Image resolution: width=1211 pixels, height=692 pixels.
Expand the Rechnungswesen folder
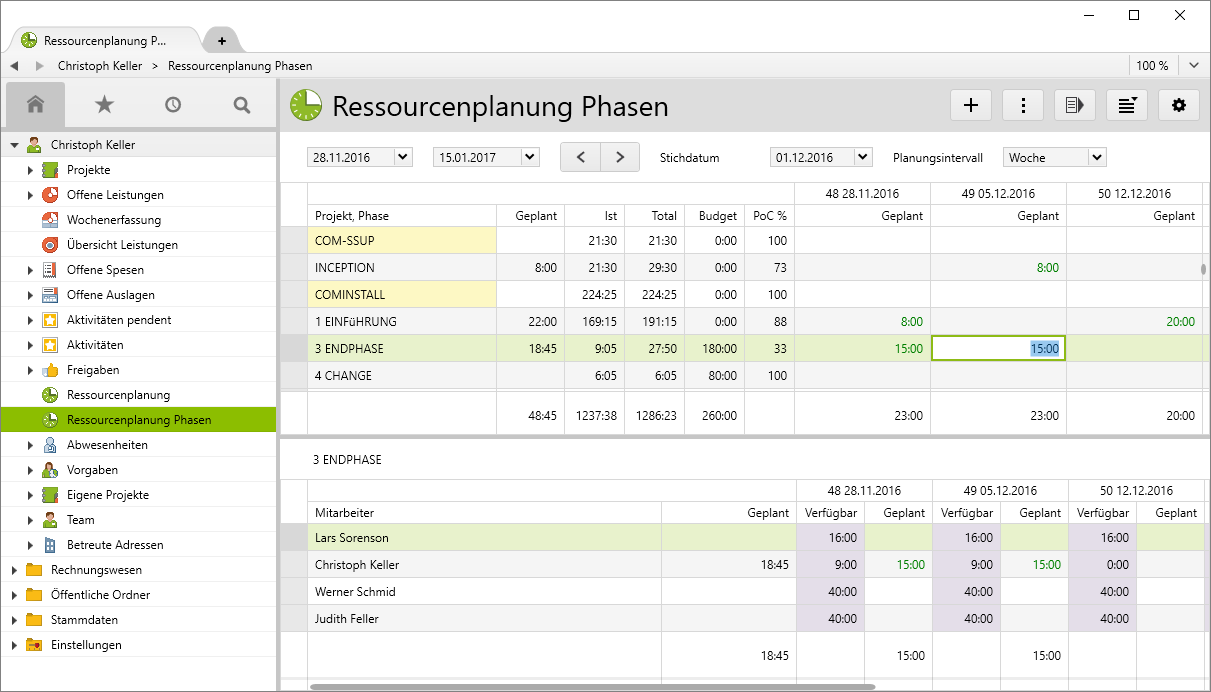coord(15,570)
